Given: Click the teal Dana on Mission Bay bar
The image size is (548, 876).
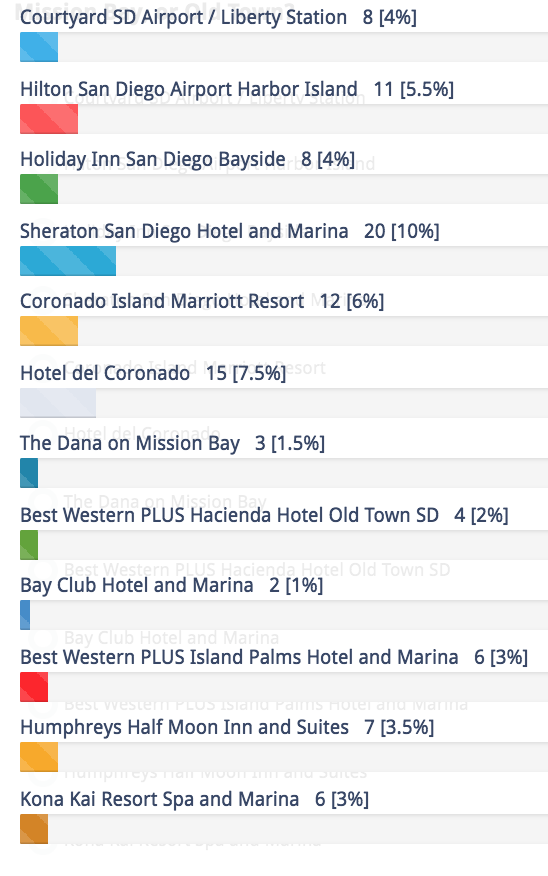Looking at the screenshot, I should pyautogui.click(x=29, y=473).
